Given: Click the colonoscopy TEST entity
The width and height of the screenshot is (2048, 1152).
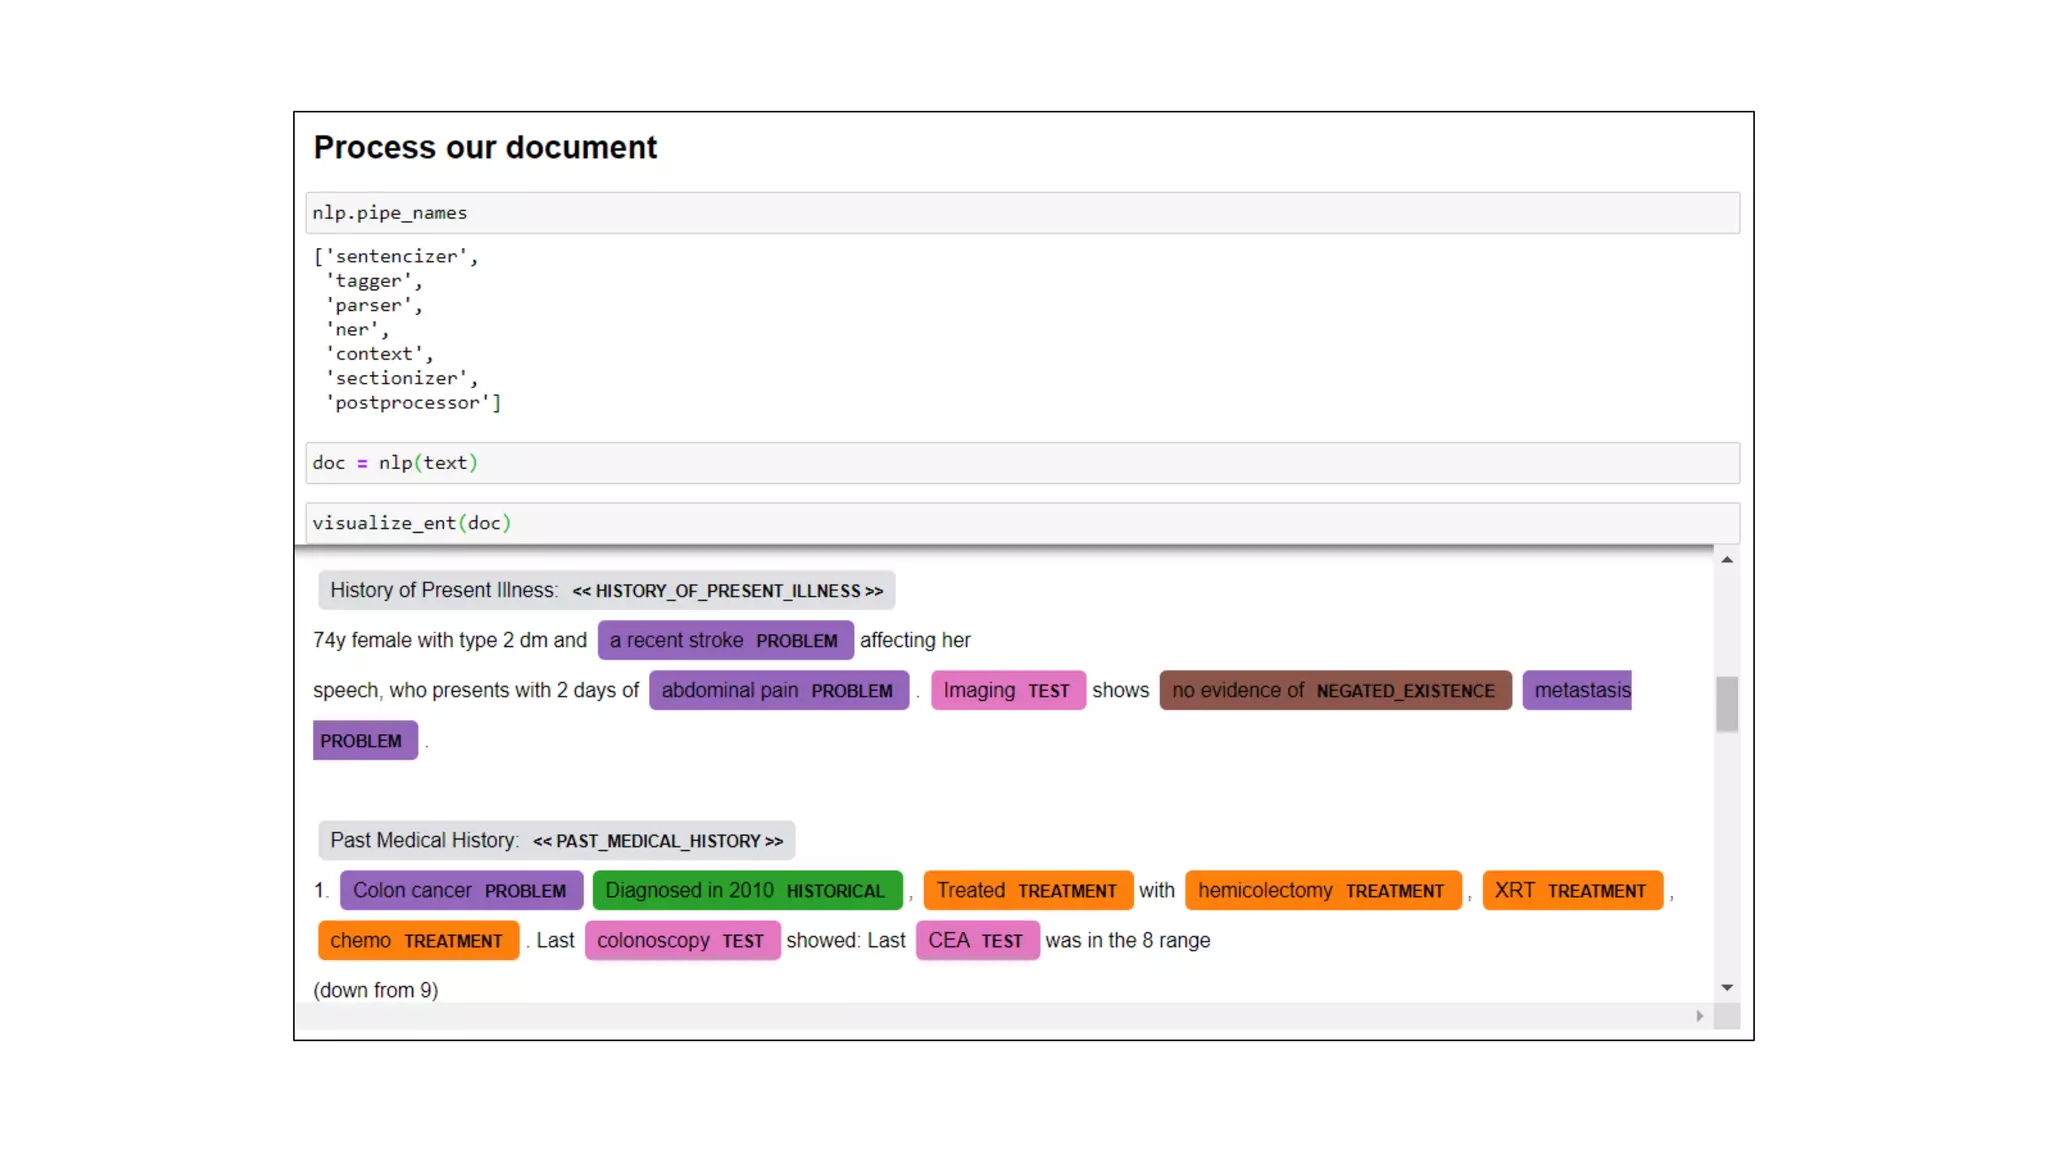Looking at the screenshot, I should click(681, 941).
